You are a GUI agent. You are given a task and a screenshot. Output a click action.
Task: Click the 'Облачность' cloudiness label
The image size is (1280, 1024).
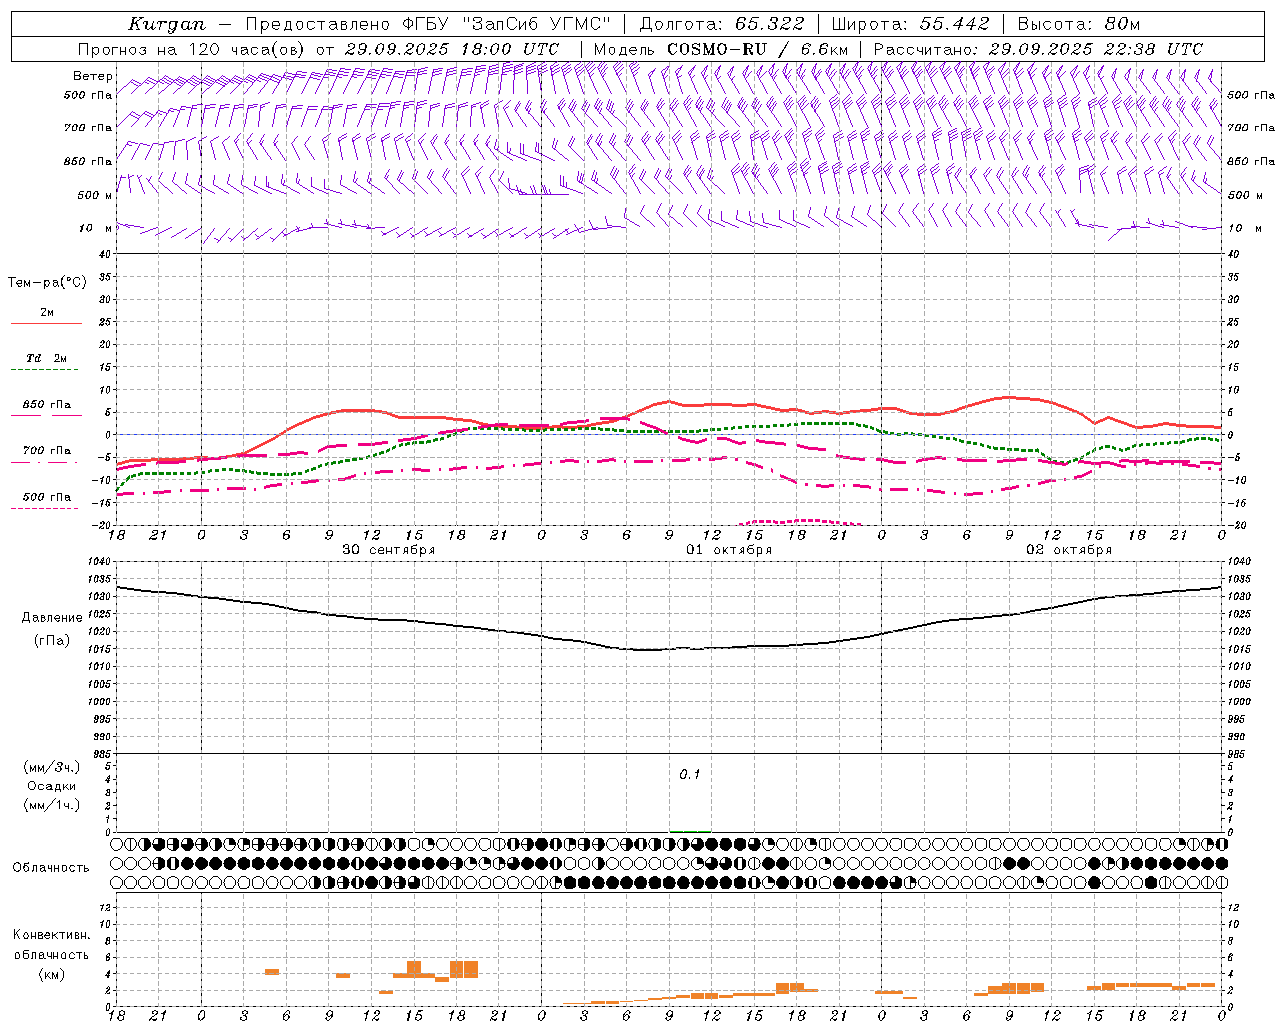point(51,867)
